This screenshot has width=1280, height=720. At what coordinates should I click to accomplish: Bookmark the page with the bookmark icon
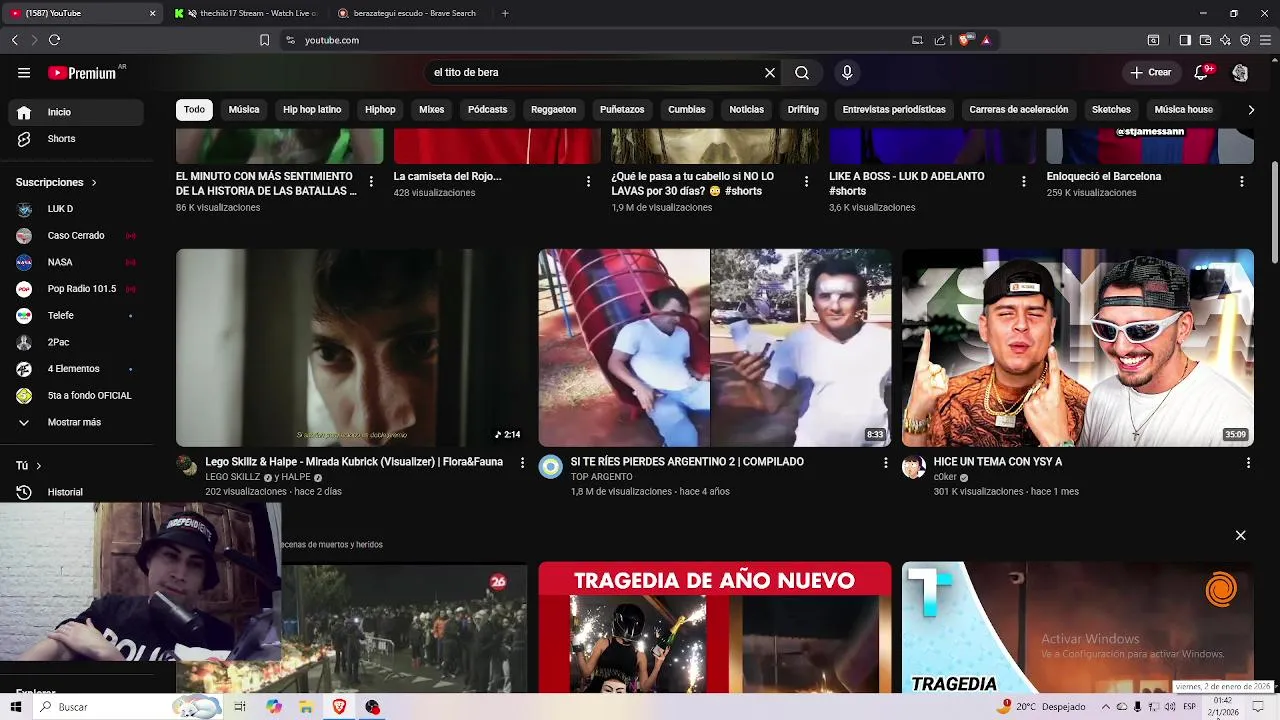[264, 40]
